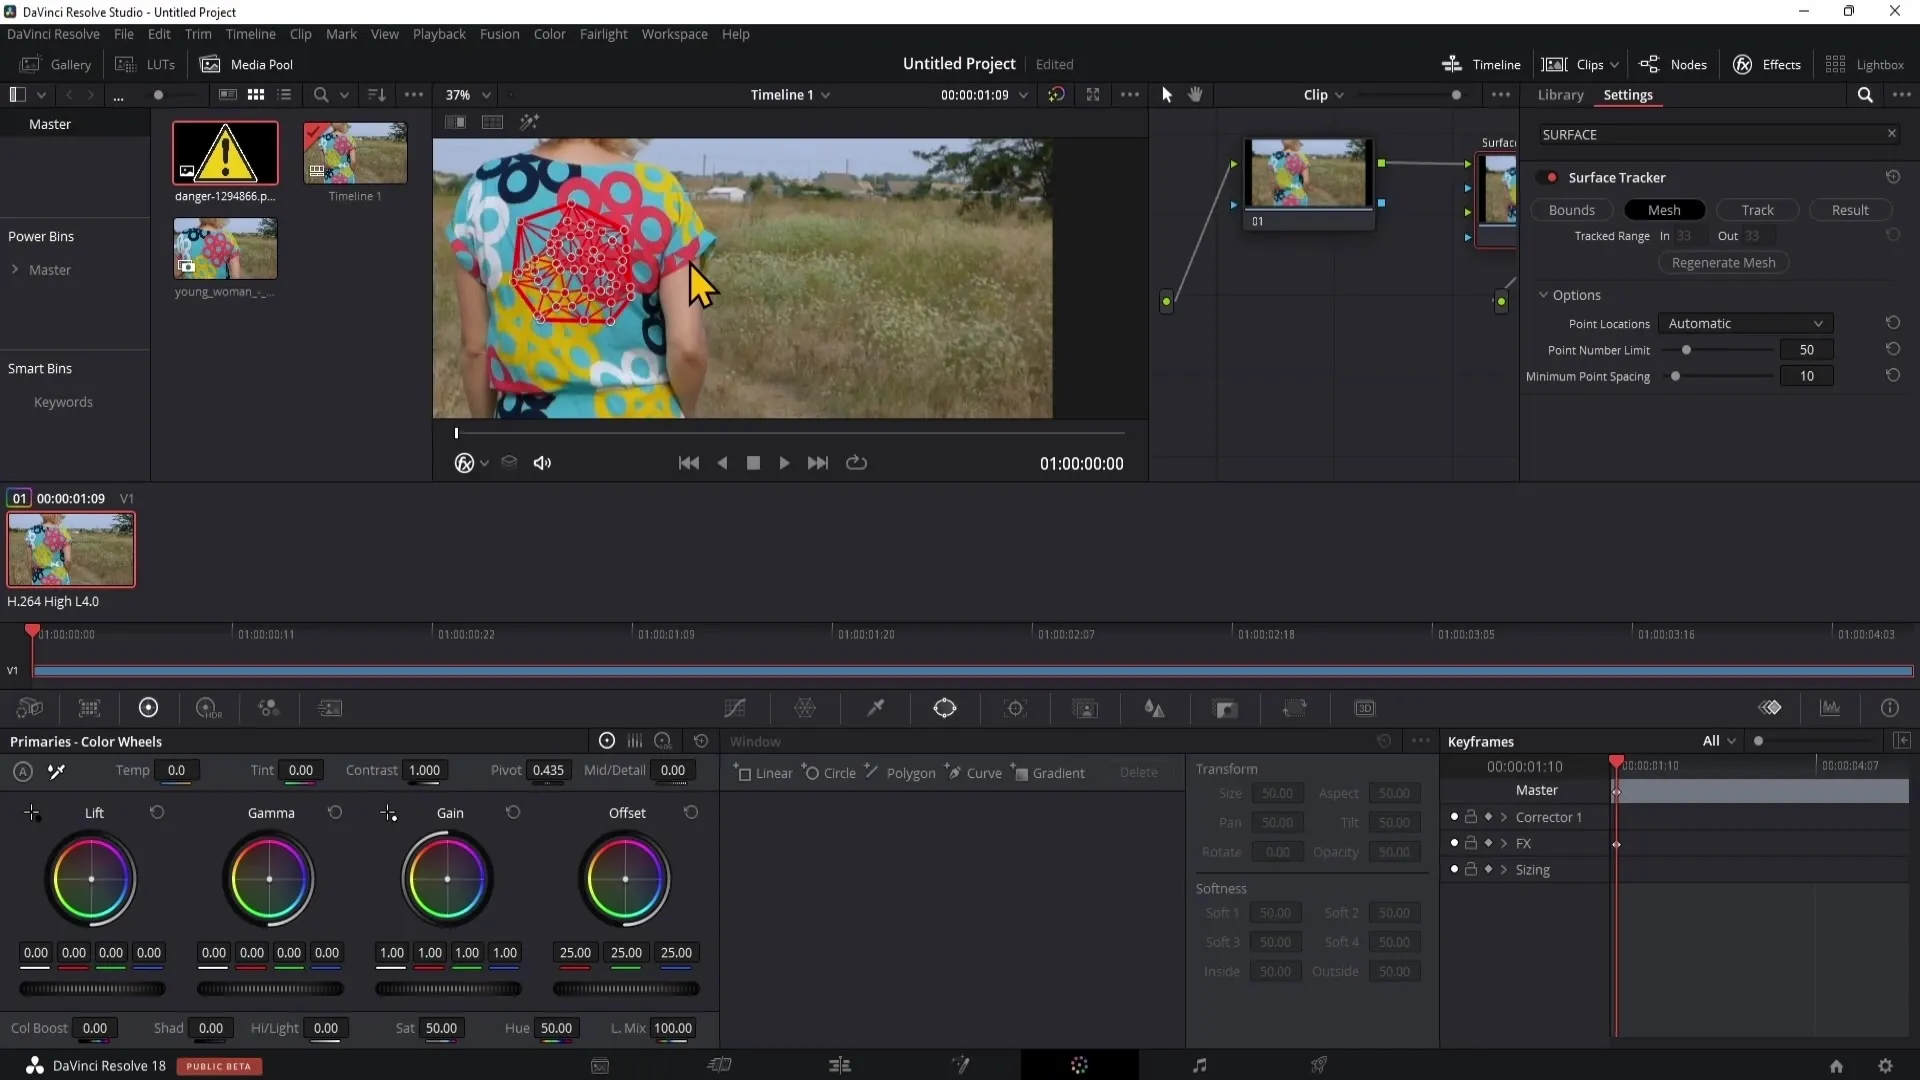This screenshot has height=1080, width=1920.
Task: Drag the Minimum Point Spacing slider
Action: [1676, 377]
